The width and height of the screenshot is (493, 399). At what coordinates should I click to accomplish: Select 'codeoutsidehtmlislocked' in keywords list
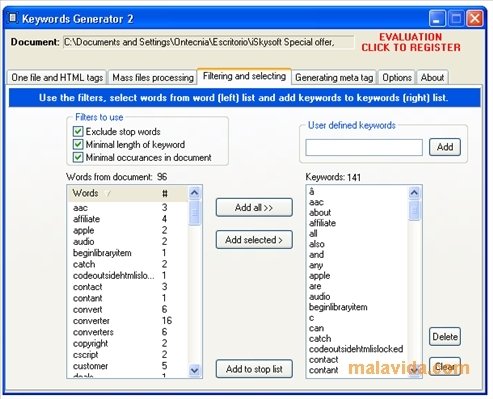click(x=356, y=349)
